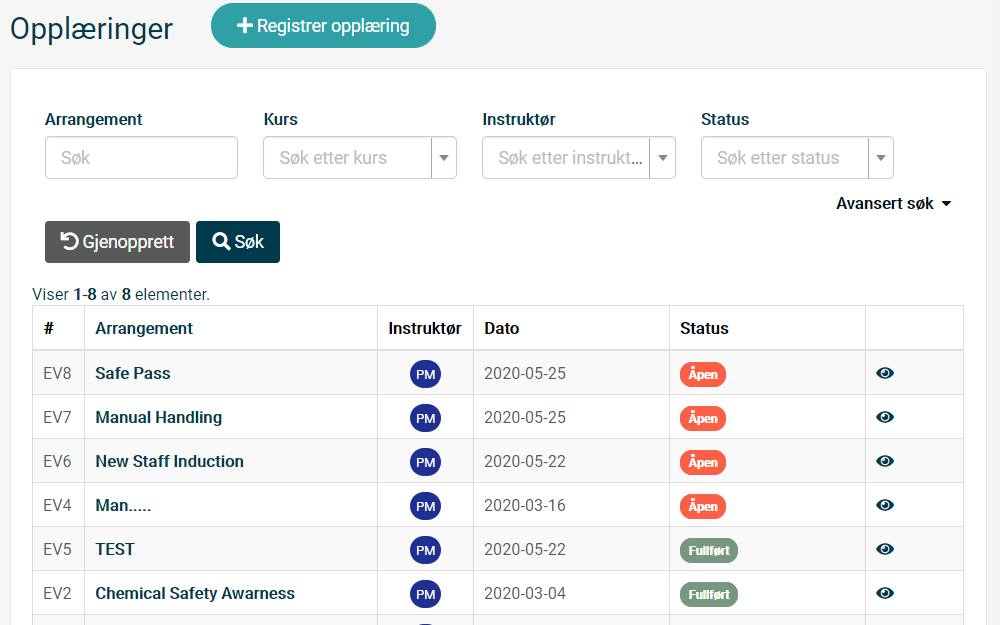Click the Status column header in the table
Image resolution: width=1000 pixels, height=625 pixels.
(x=704, y=328)
